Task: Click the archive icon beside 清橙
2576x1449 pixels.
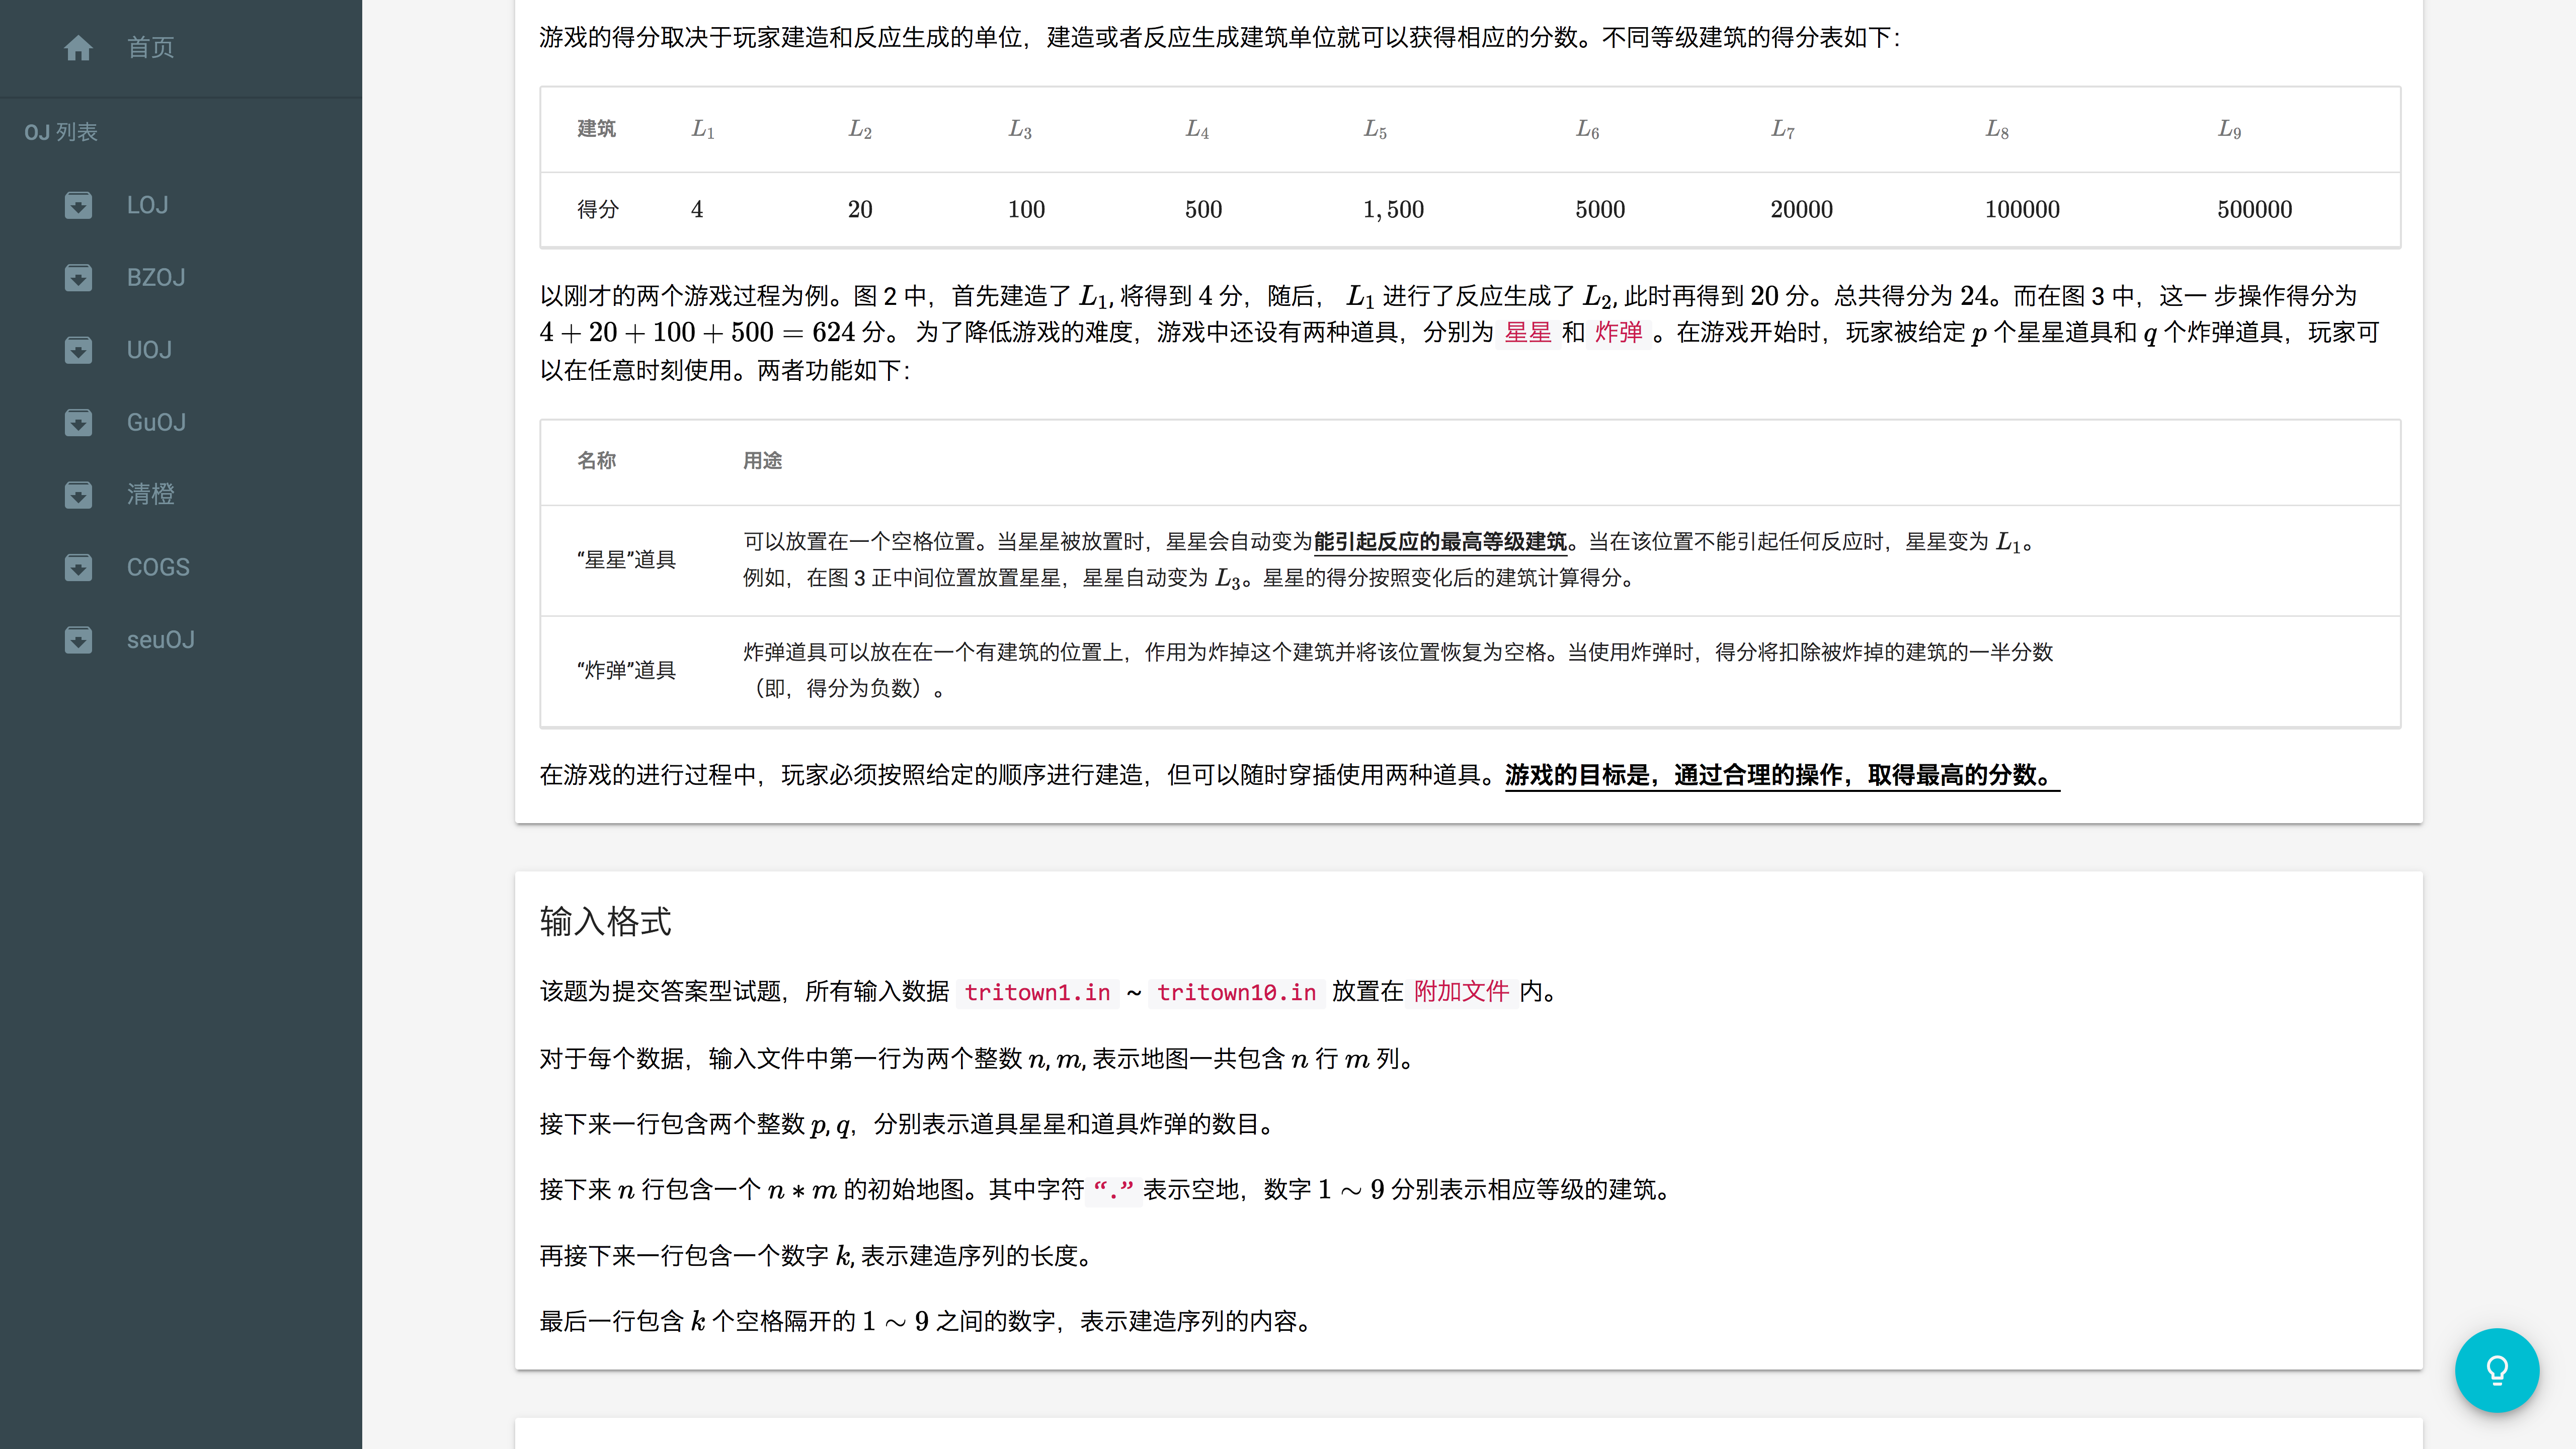Action: [78, 494]
